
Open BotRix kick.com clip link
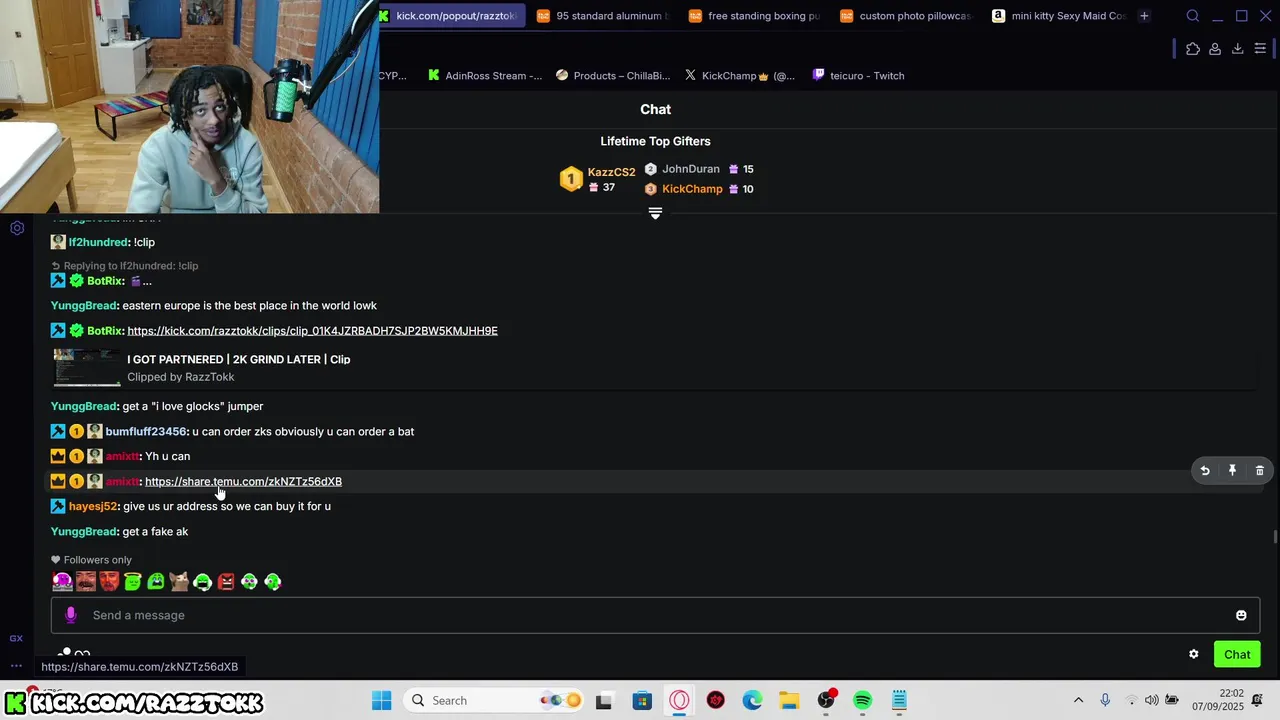click(x=312, y=330)
